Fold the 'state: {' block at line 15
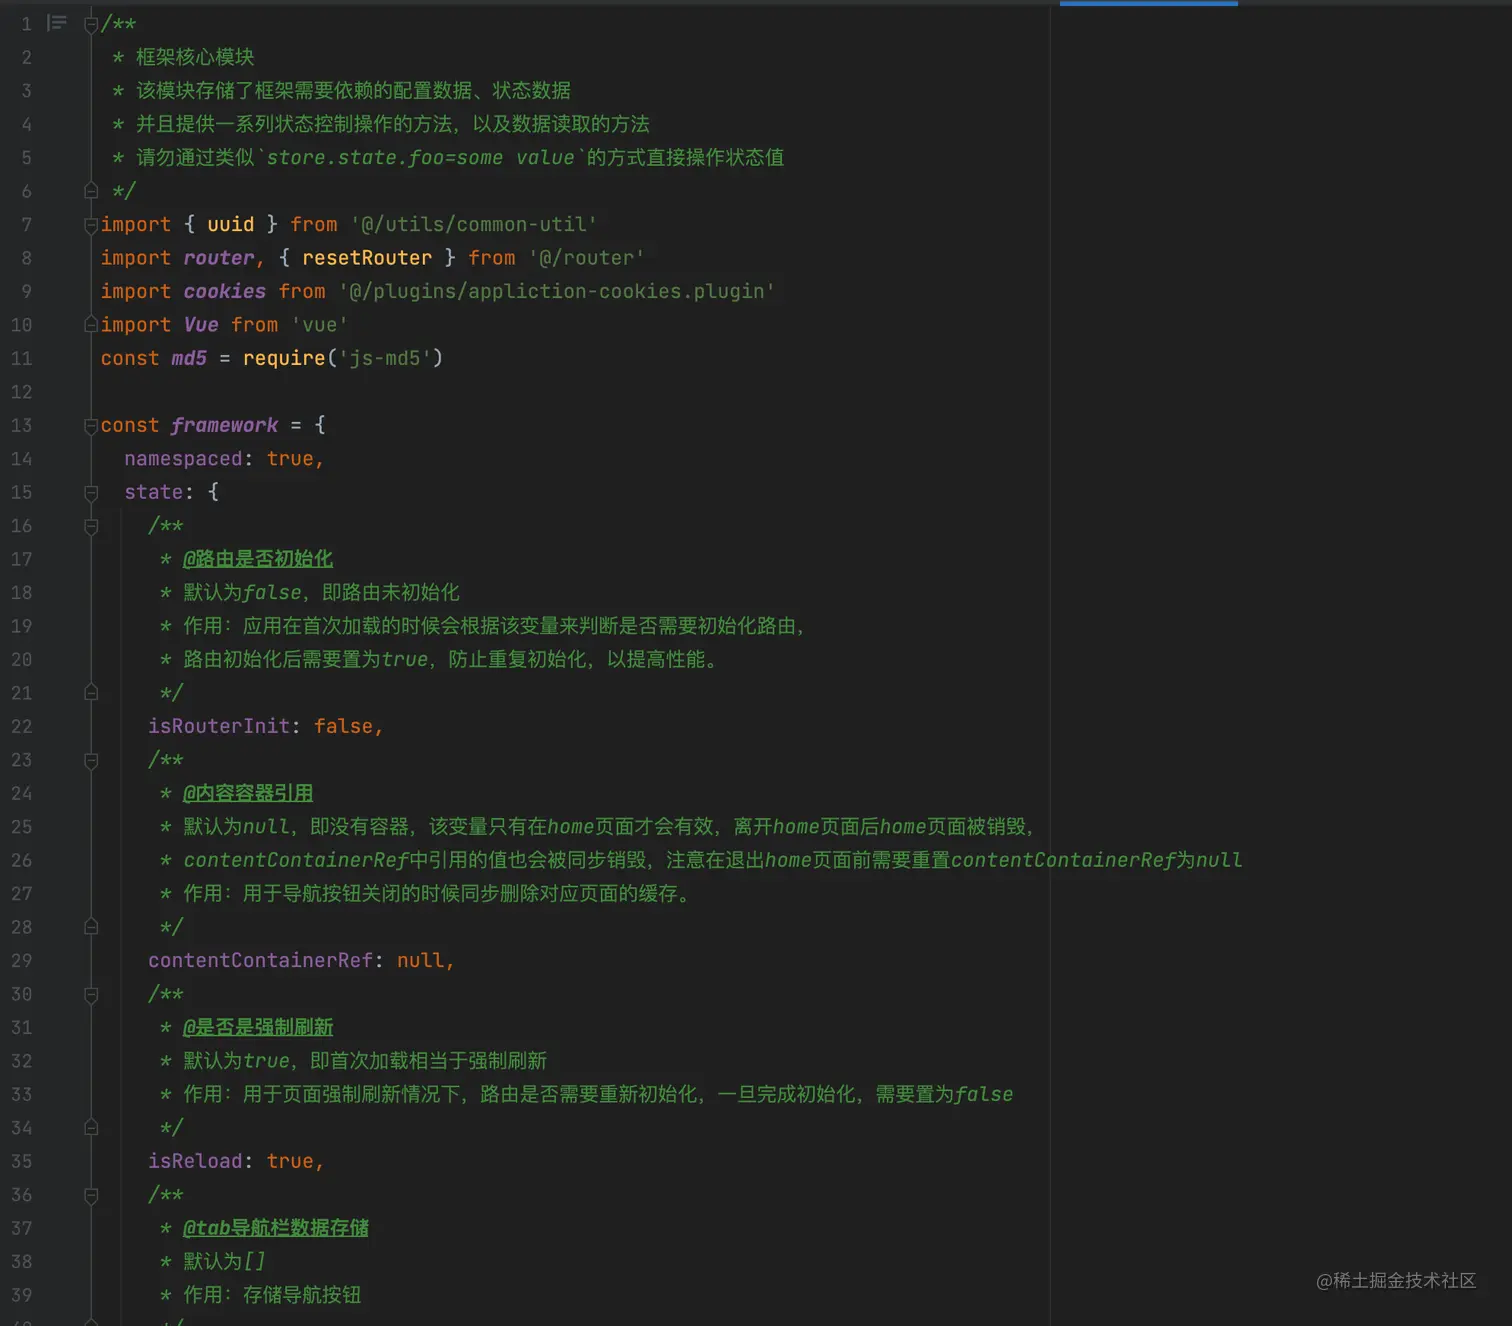The image size is (1512, 1326). tap(91, 492)
